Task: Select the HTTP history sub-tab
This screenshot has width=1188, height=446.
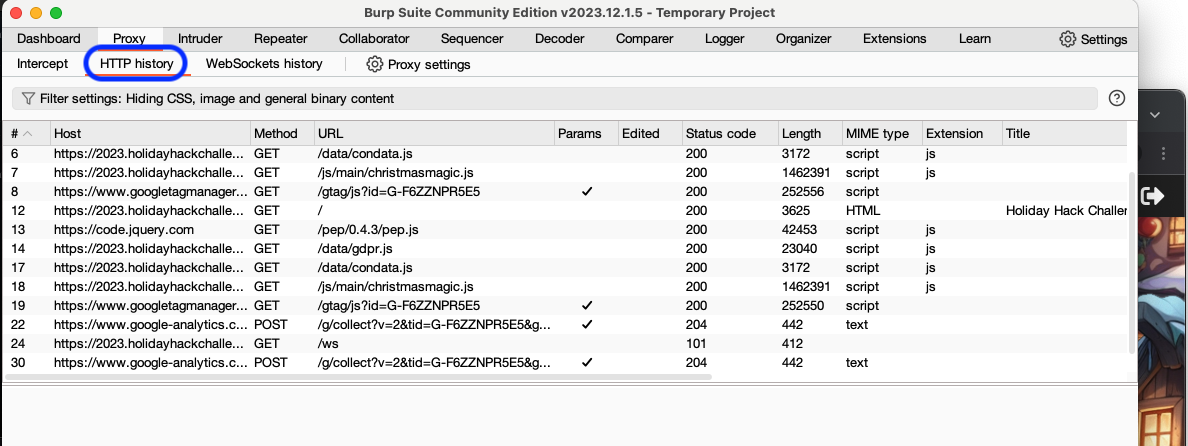Action: [x=136, y=63]
